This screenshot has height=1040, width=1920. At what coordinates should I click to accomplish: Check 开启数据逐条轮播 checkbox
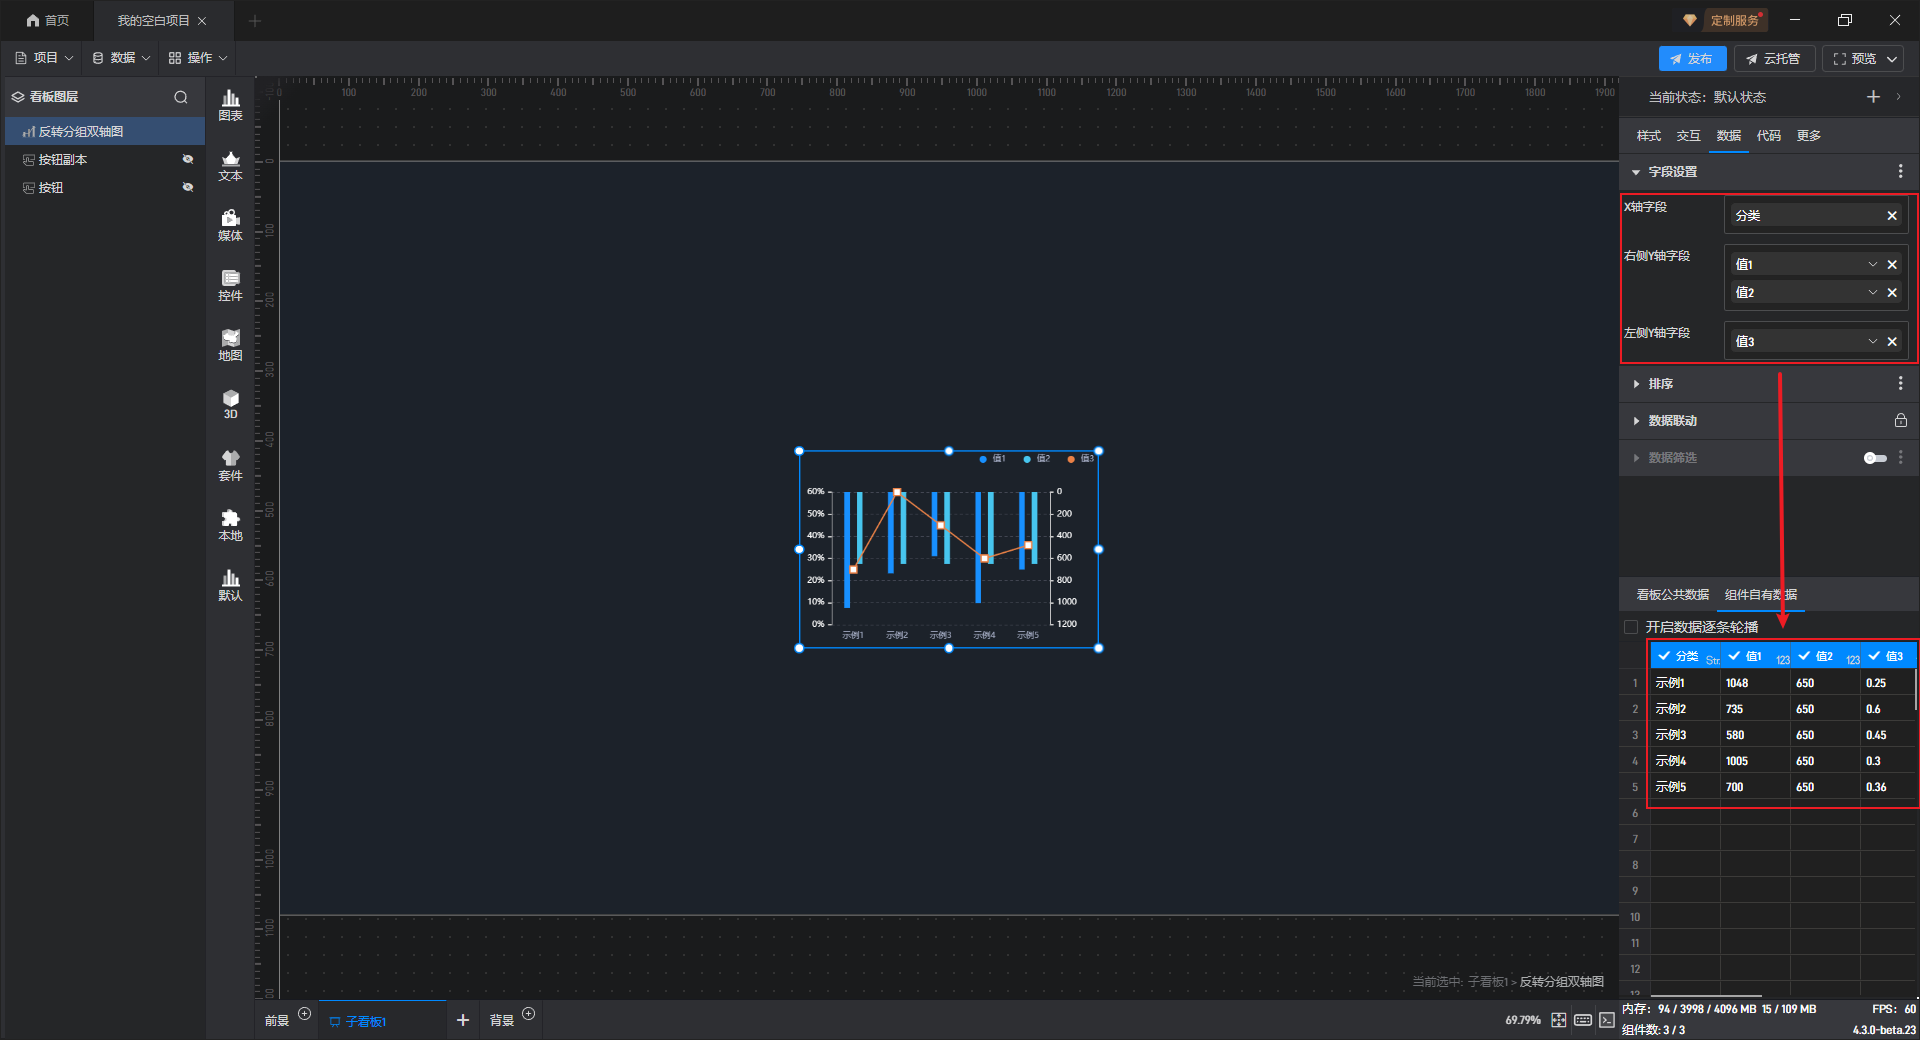coord(1631,627)
